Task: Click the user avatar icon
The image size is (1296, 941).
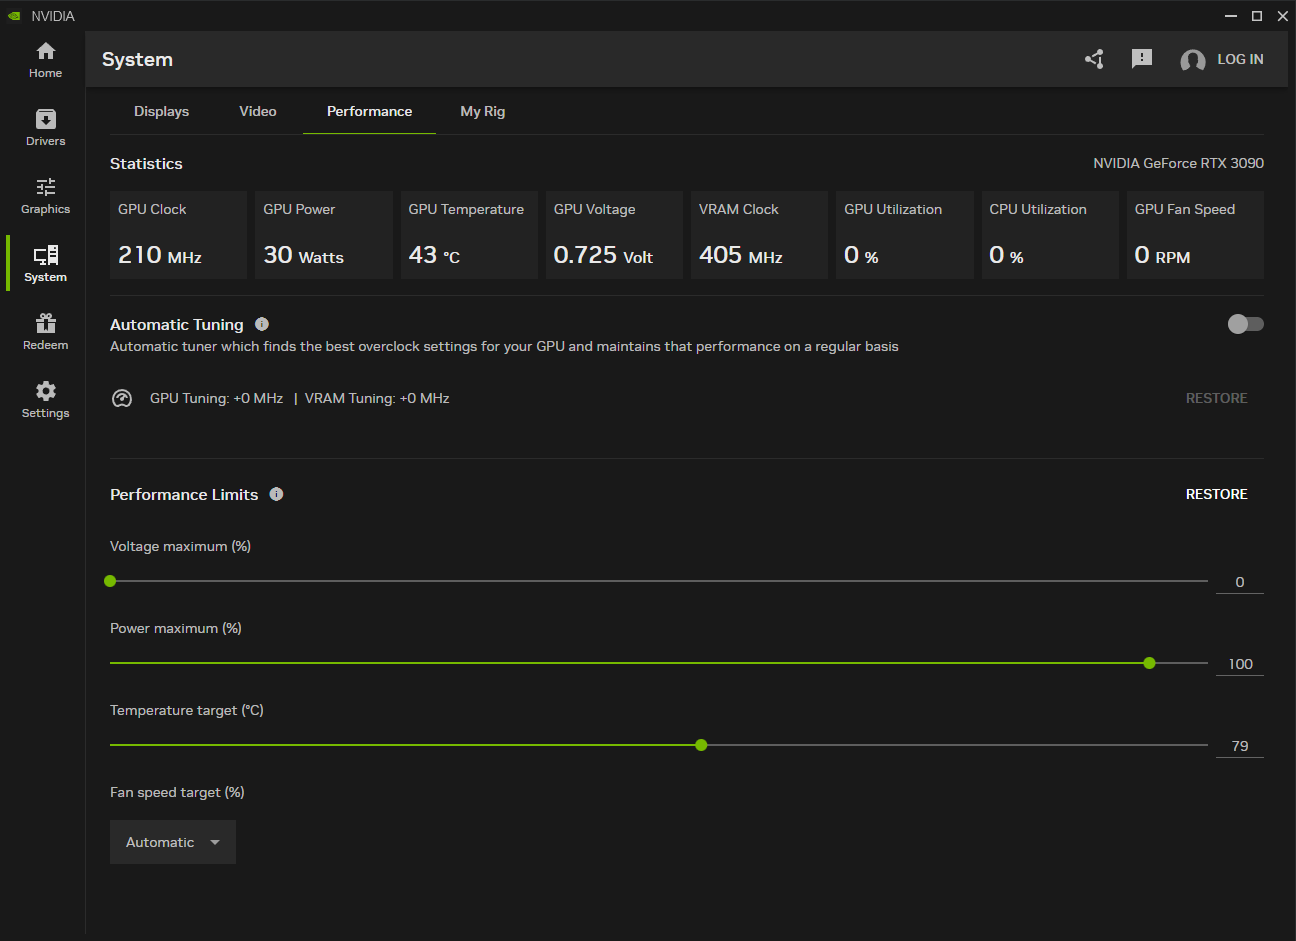Action: coord(1192,61)
